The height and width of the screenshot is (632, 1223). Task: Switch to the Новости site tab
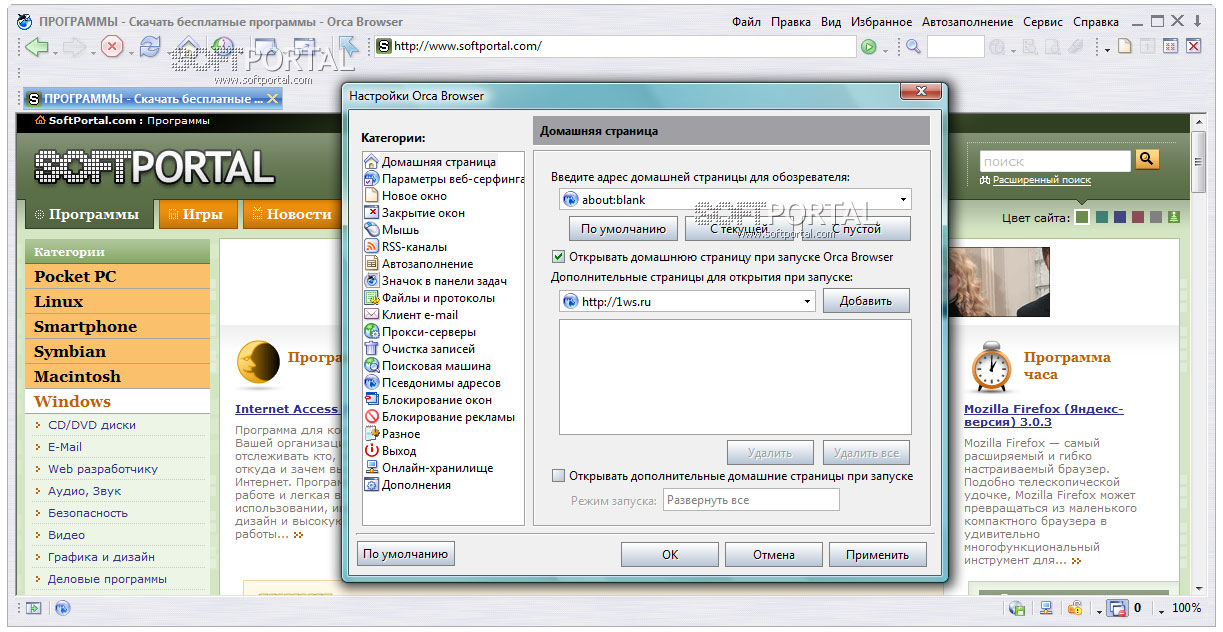[292, 214]
